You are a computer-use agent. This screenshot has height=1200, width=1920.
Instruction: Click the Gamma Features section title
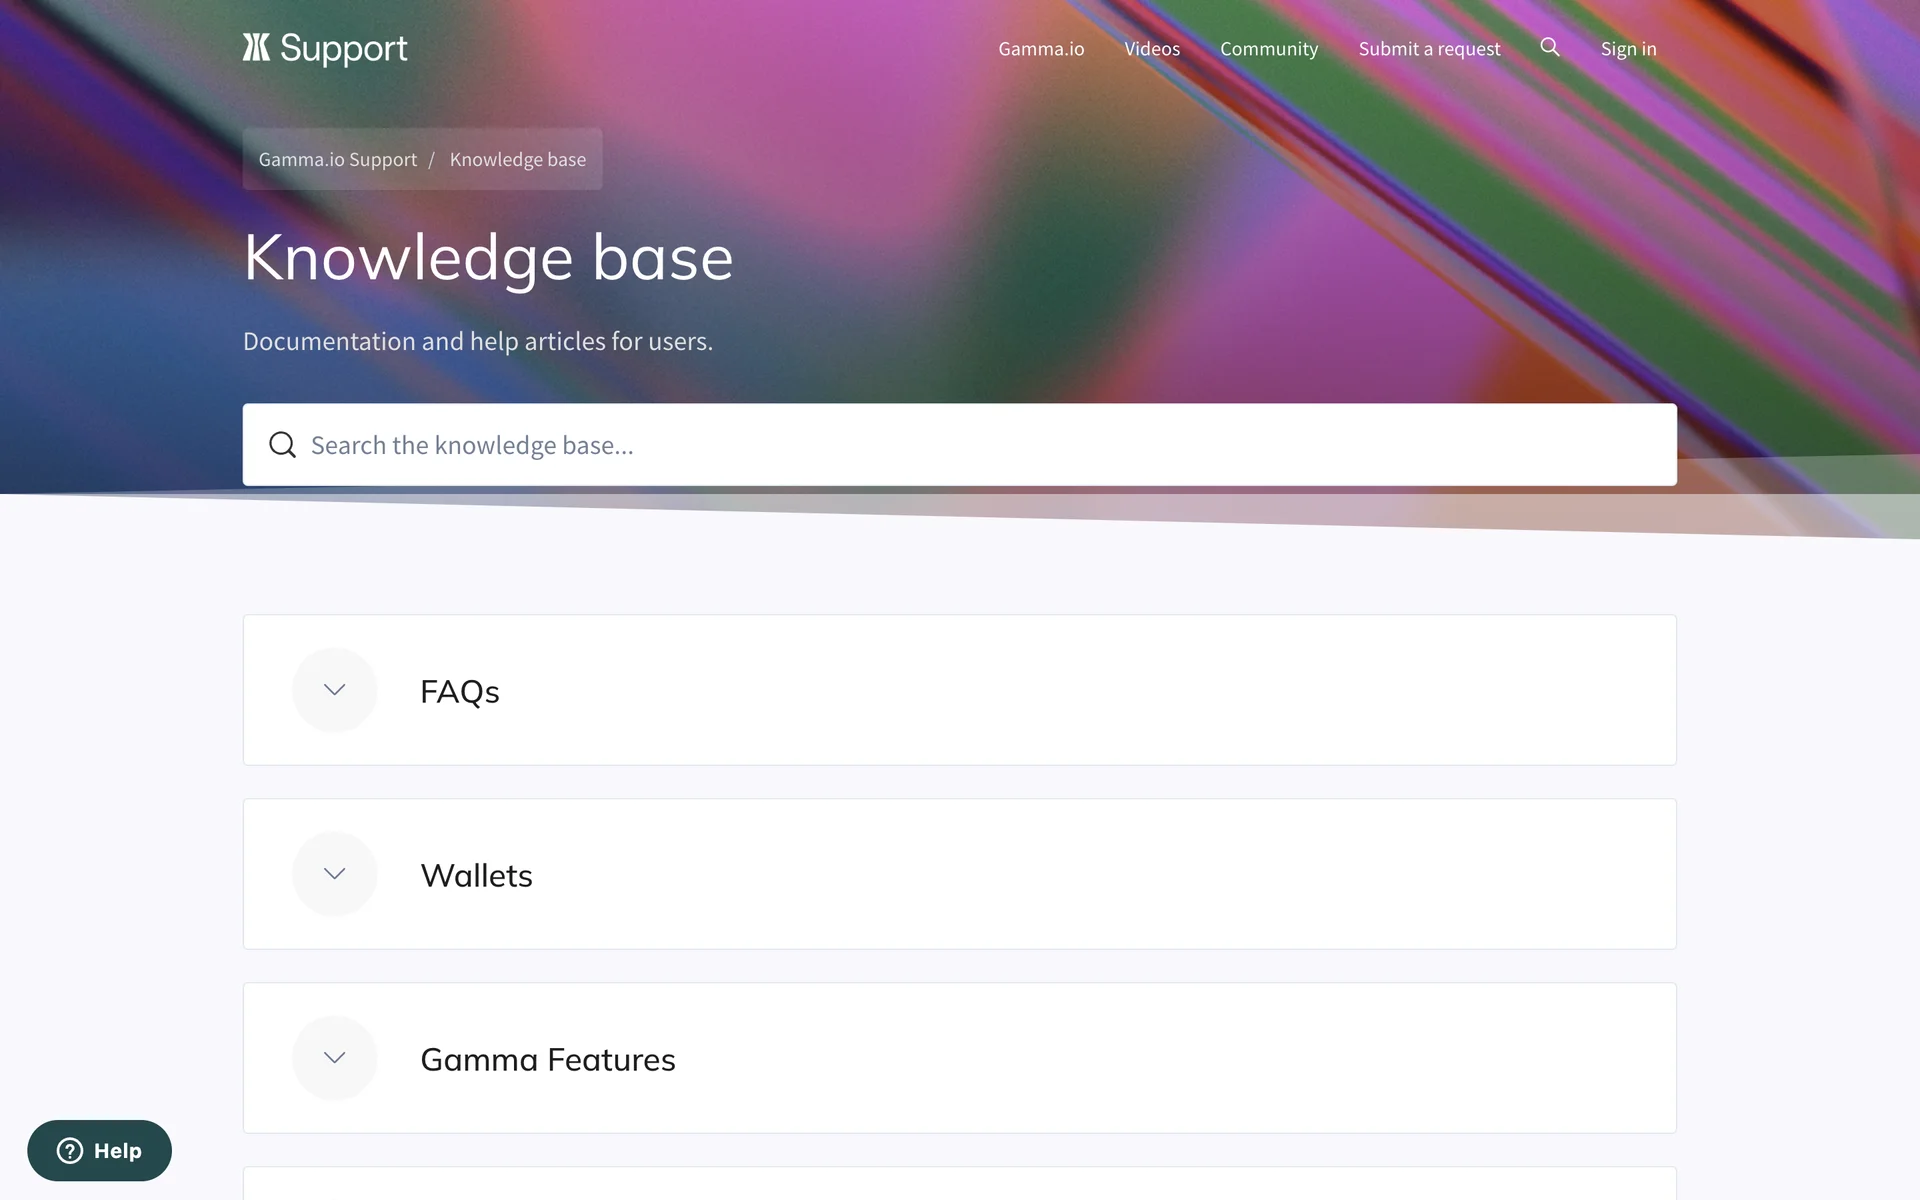[x=548, y=1060]
